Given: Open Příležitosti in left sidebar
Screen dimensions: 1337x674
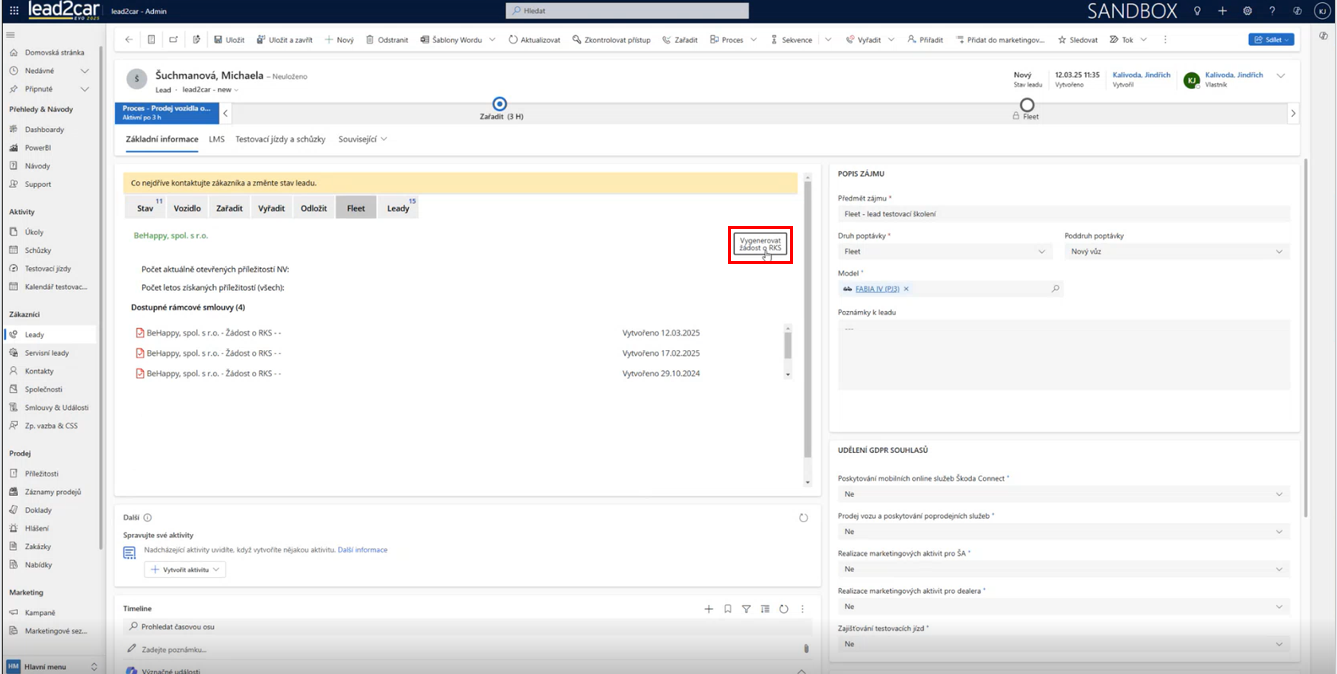Looking at the screenshot, I should [41, 474].
